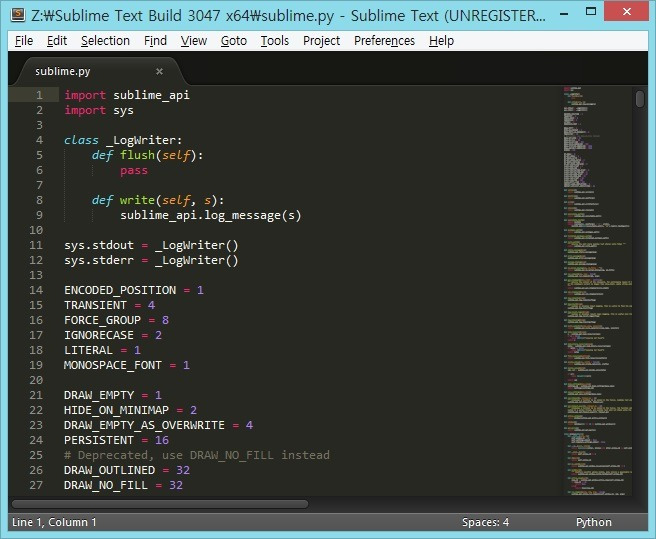The image size is (656, 539).
Task: Close the sublime.py tab
Action: click(x=159, y=72)
